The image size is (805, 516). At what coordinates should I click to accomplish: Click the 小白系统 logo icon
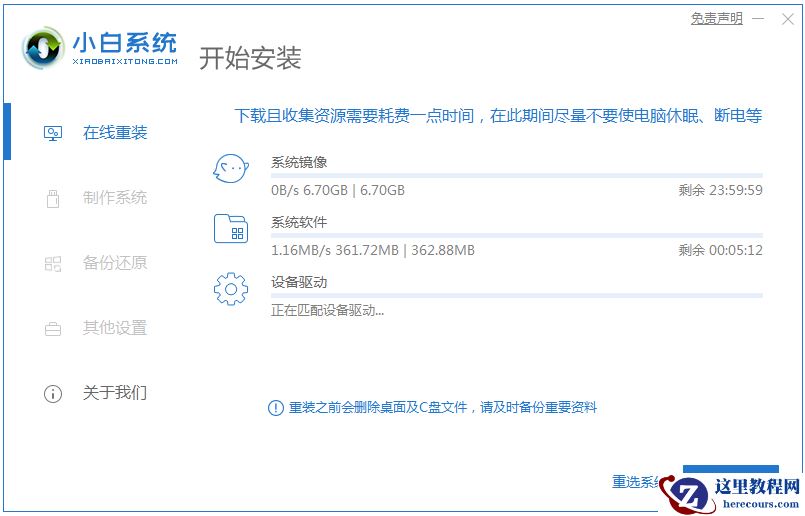tap(43, 48)
